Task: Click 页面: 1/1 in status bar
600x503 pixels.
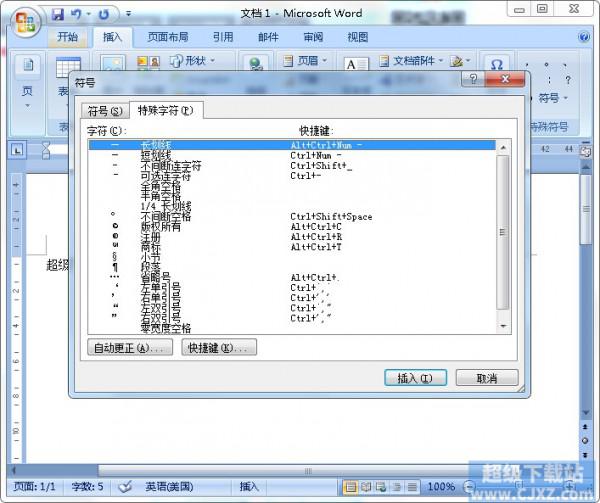Action: click(34, 487)
